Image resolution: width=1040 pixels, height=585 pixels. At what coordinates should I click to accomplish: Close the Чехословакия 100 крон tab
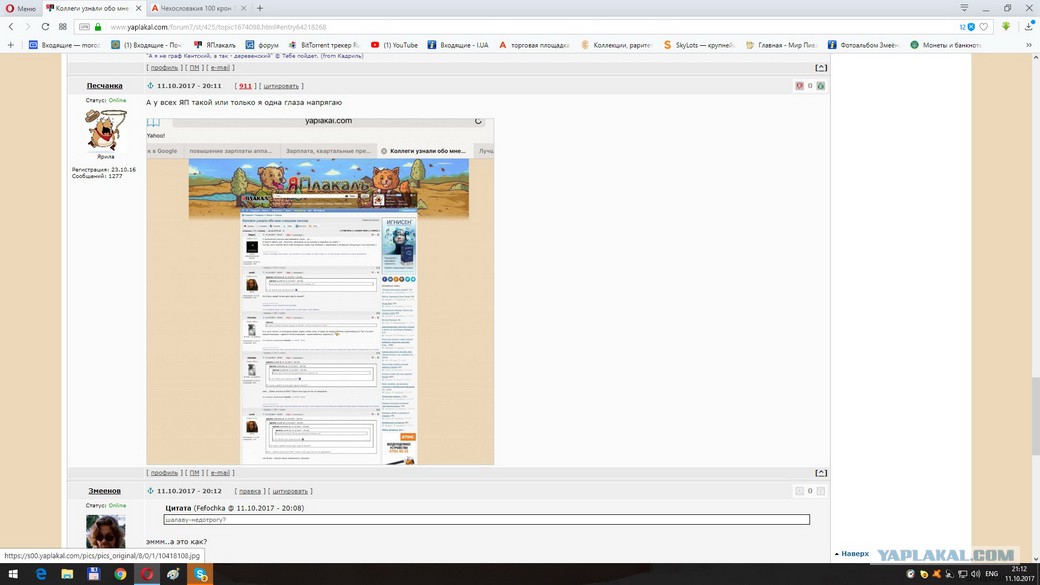(243, 8)
